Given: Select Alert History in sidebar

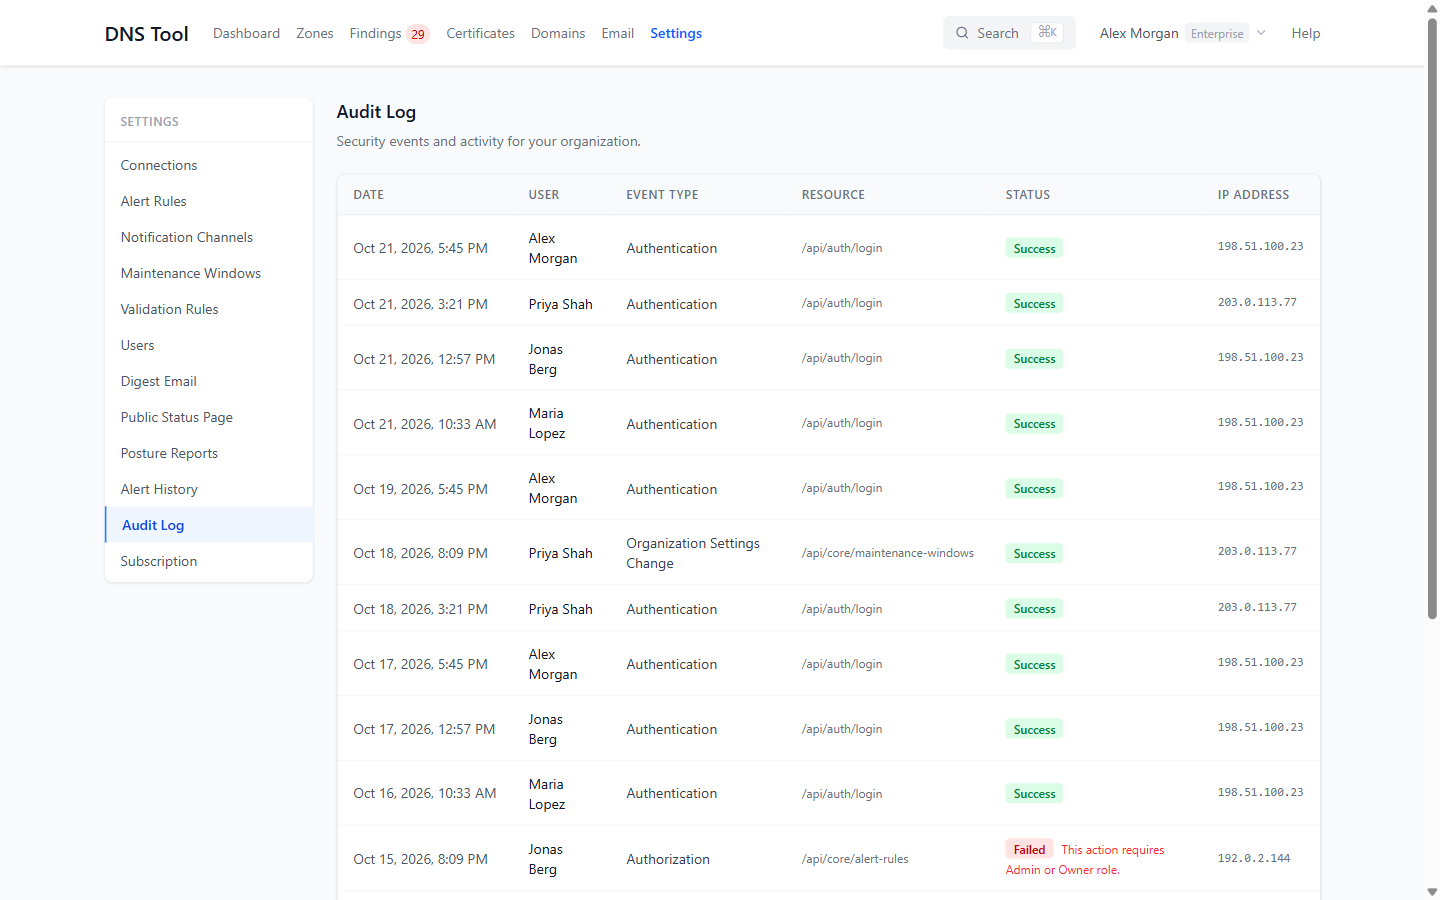Looking at the screenshot, I should [209, 489].
